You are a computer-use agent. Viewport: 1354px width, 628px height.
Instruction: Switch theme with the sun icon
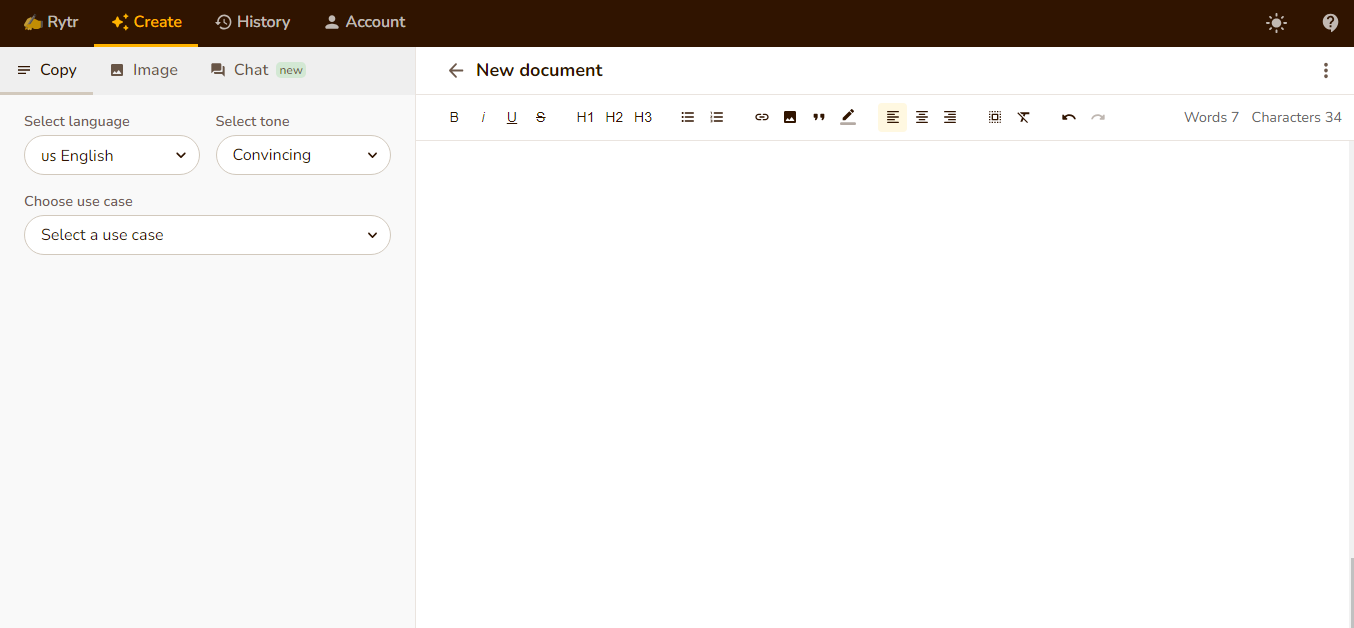[x=1276, y=22]
